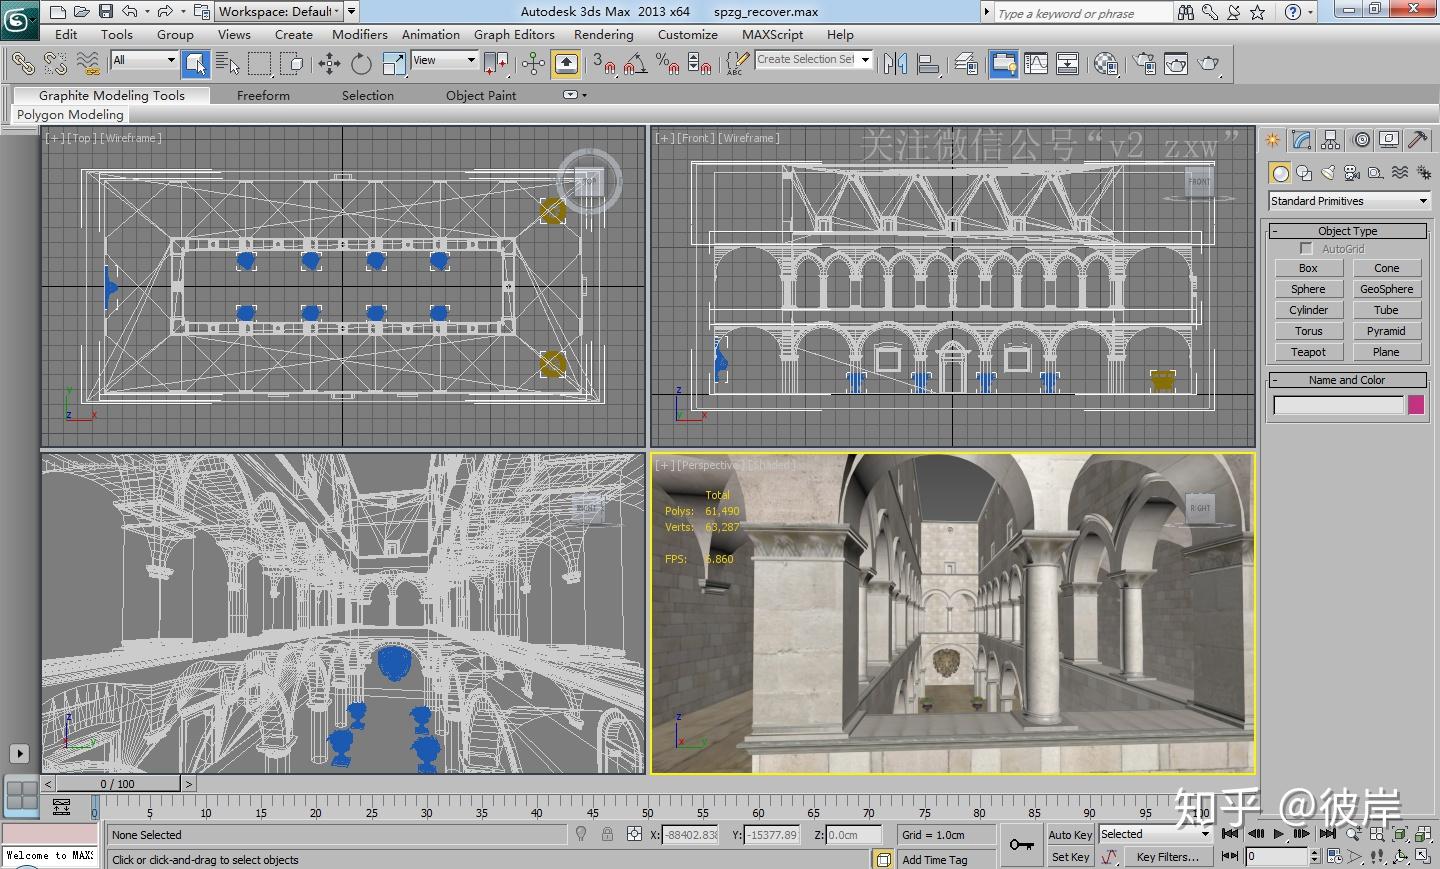Click the magenta object color swatch

pyautogui.click(x=1416, y=405)
